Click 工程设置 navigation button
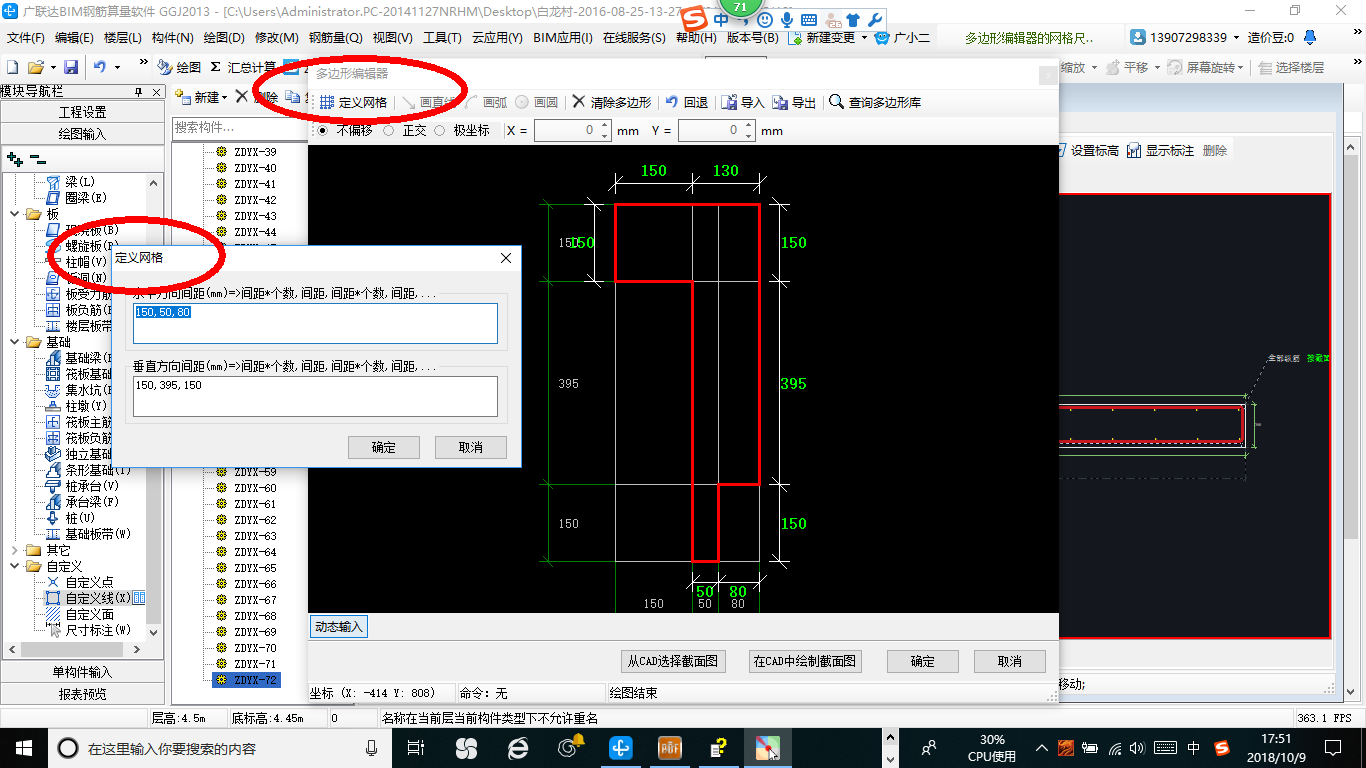1366x768 pixels. click(82, 112)
